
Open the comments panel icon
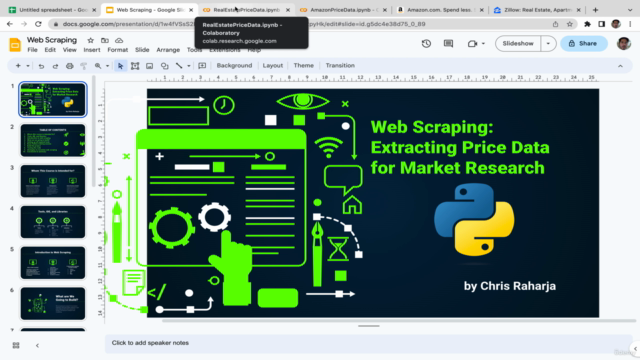(448, 43)
